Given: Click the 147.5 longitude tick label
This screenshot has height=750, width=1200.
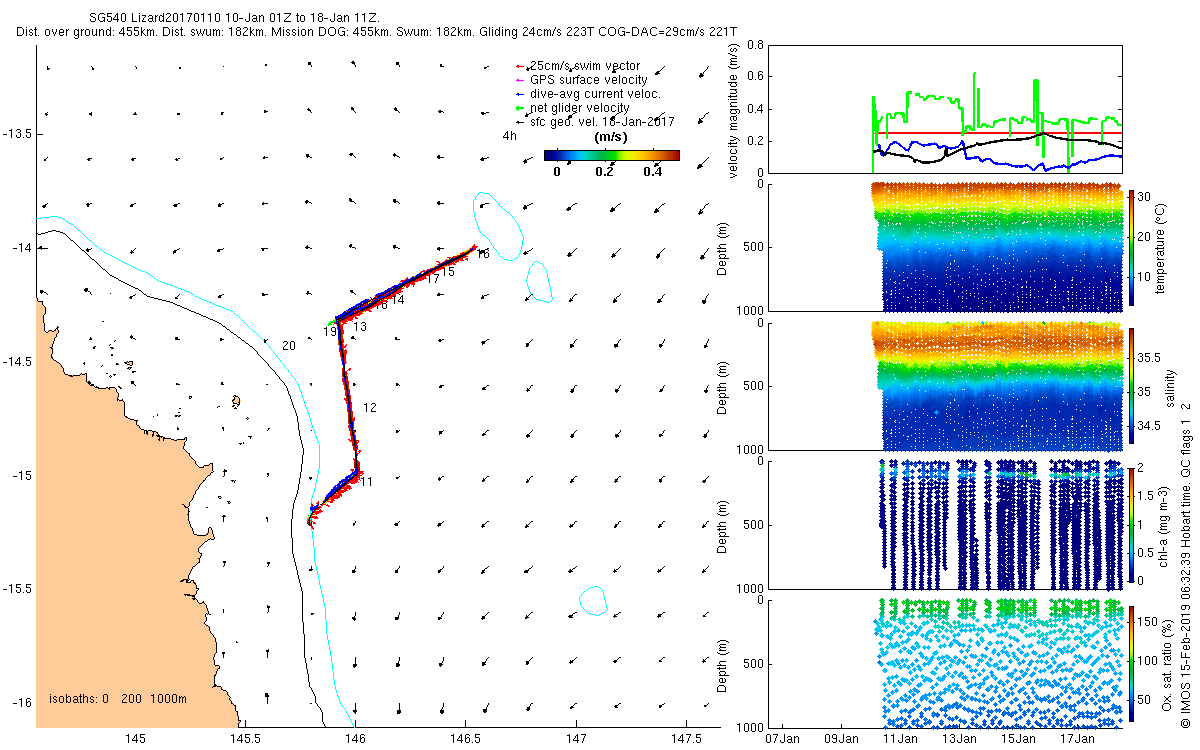Looking at the screenshot, I should (685, 739).
